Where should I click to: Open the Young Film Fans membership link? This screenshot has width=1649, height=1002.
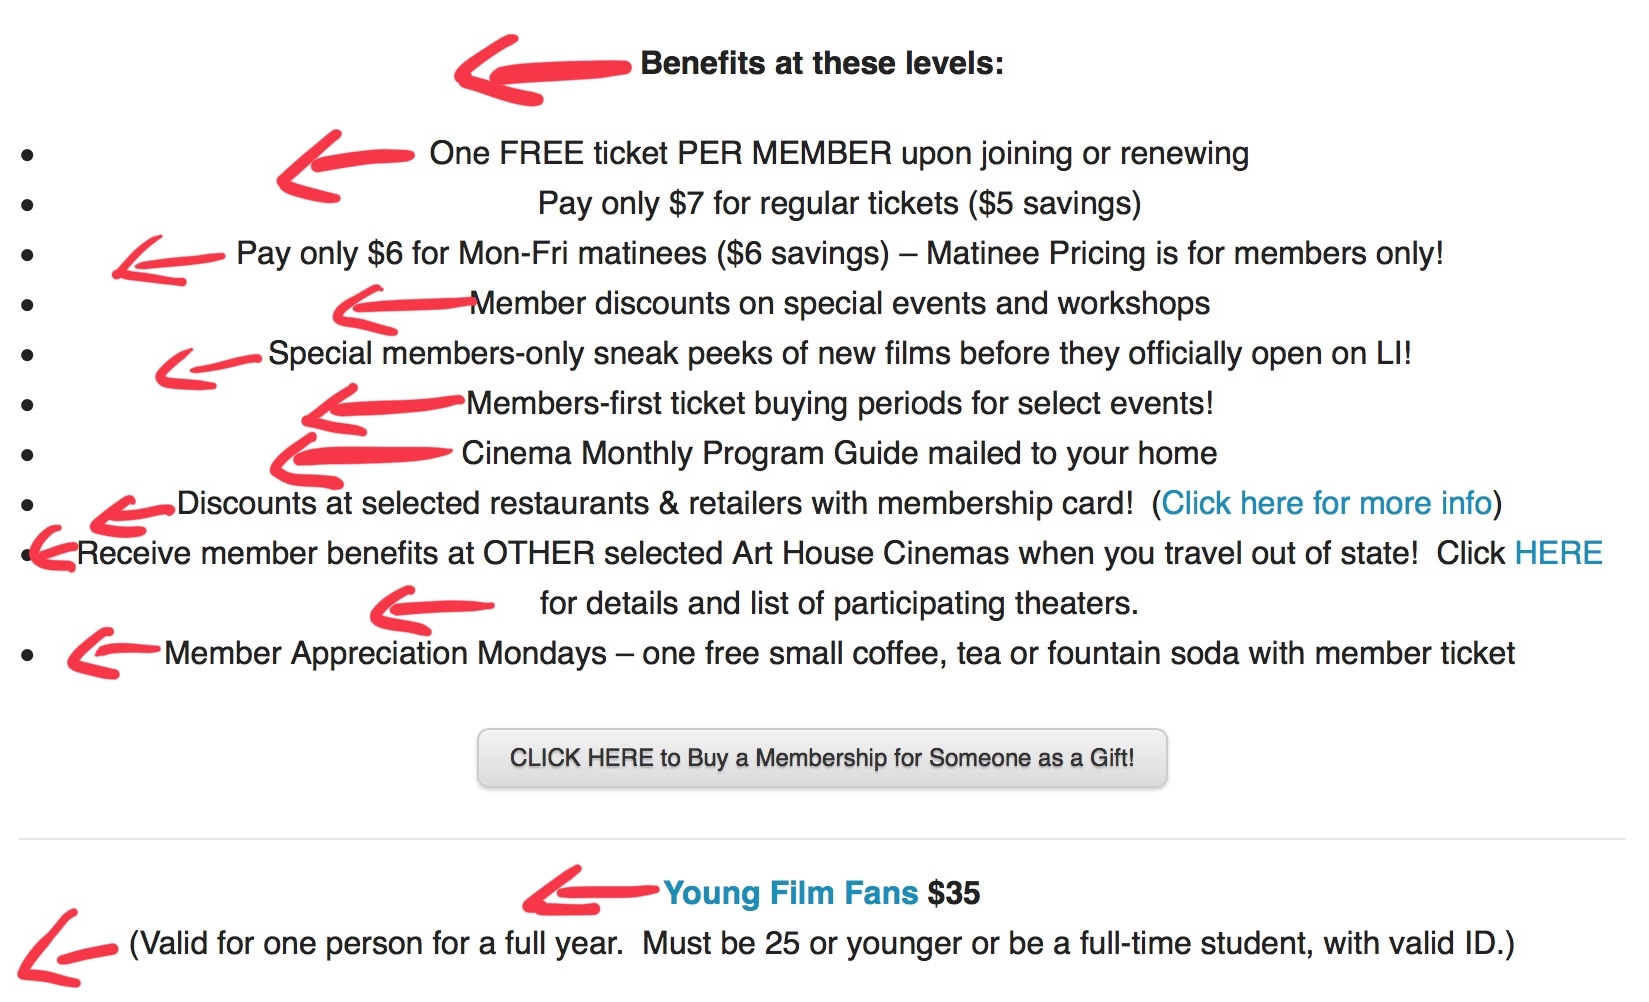790,892
